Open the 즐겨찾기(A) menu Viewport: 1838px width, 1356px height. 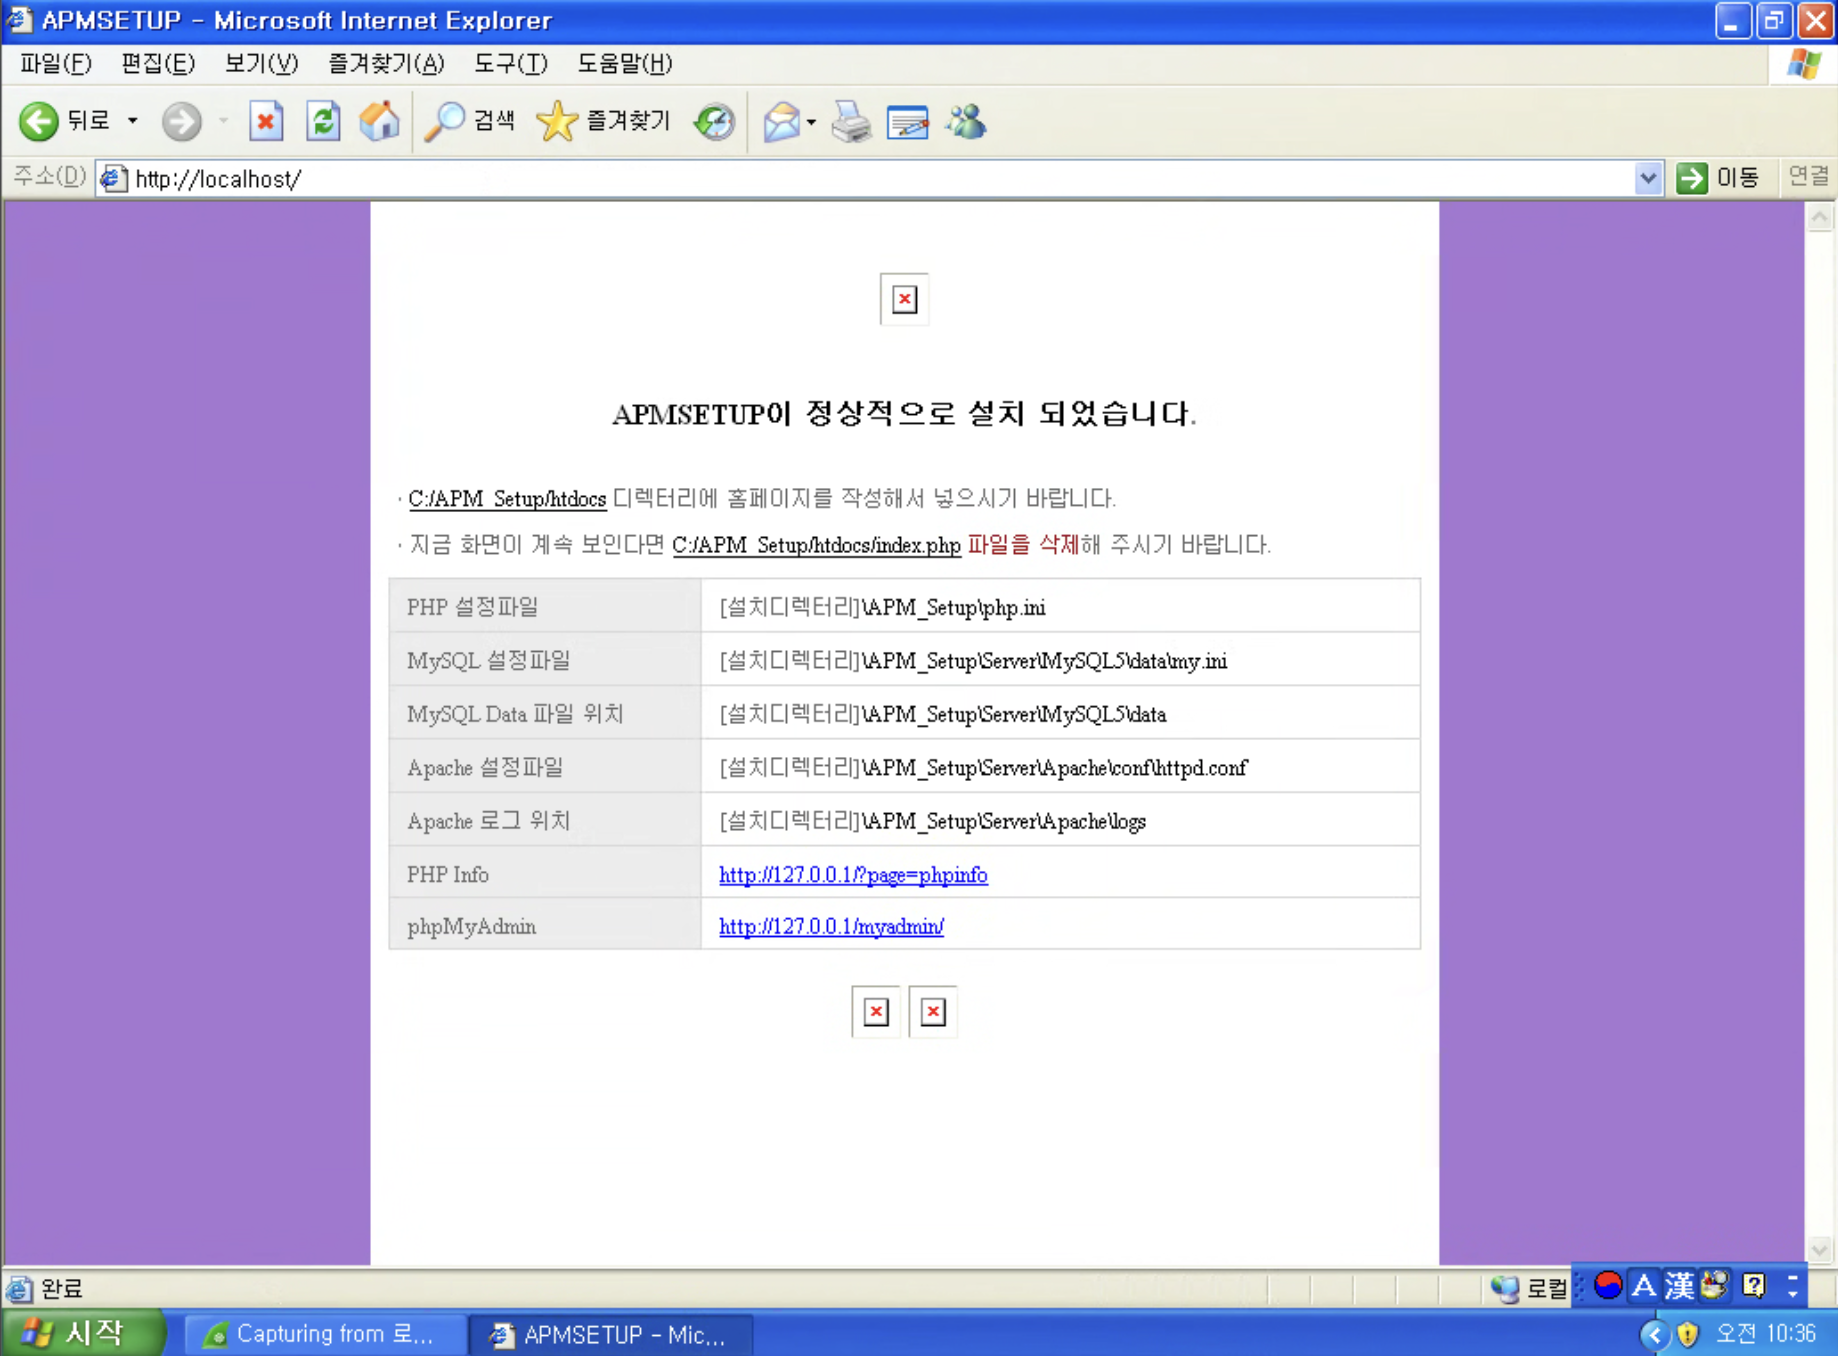click(x=386, y=64)
